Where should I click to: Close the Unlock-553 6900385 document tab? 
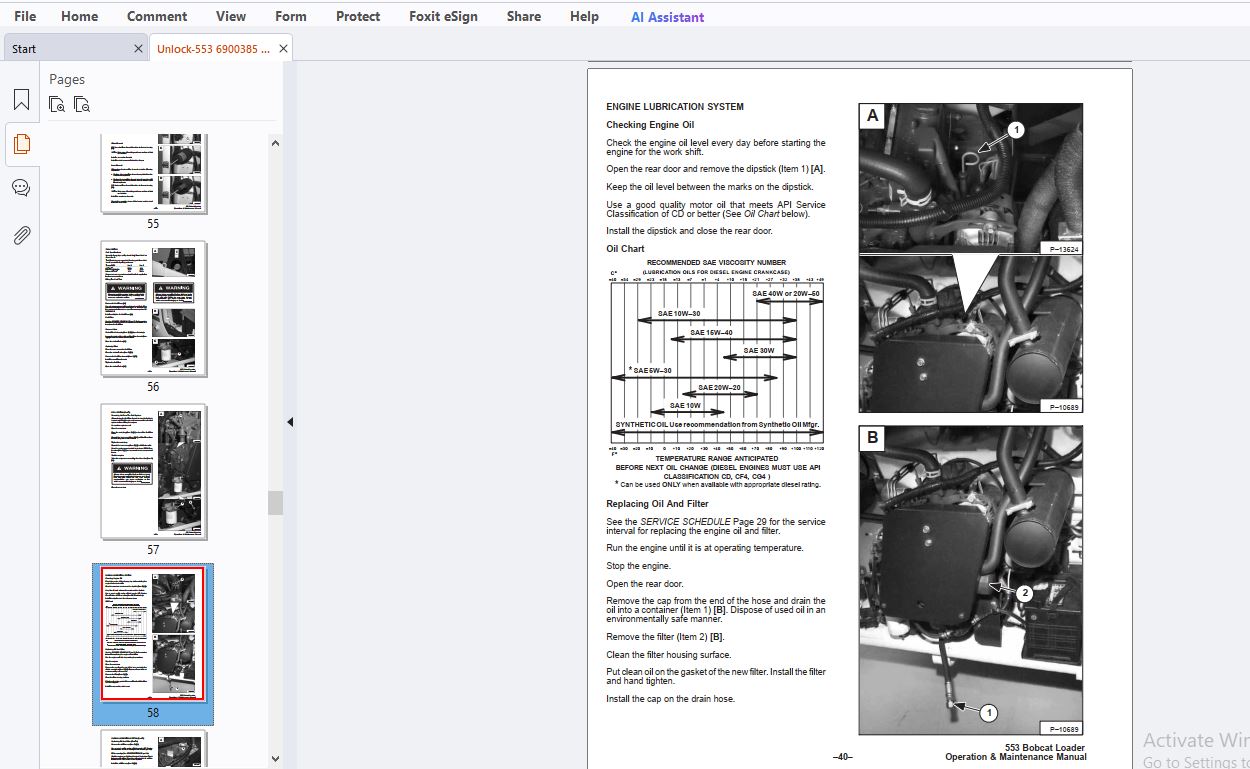(x=283, y=48)
